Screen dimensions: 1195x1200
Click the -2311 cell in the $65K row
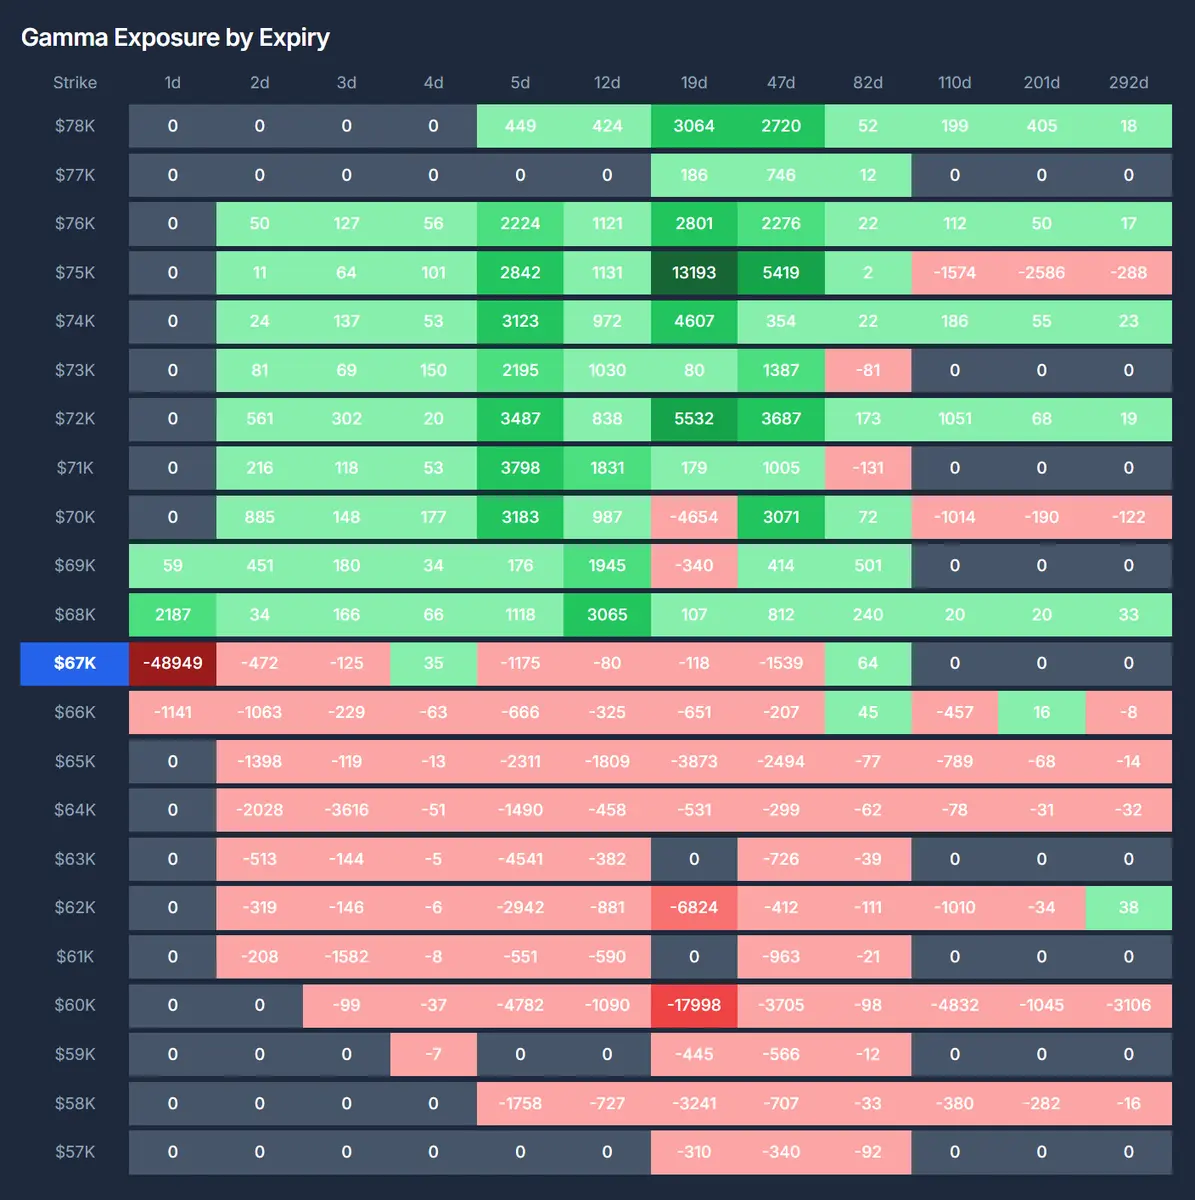(520, 761)
